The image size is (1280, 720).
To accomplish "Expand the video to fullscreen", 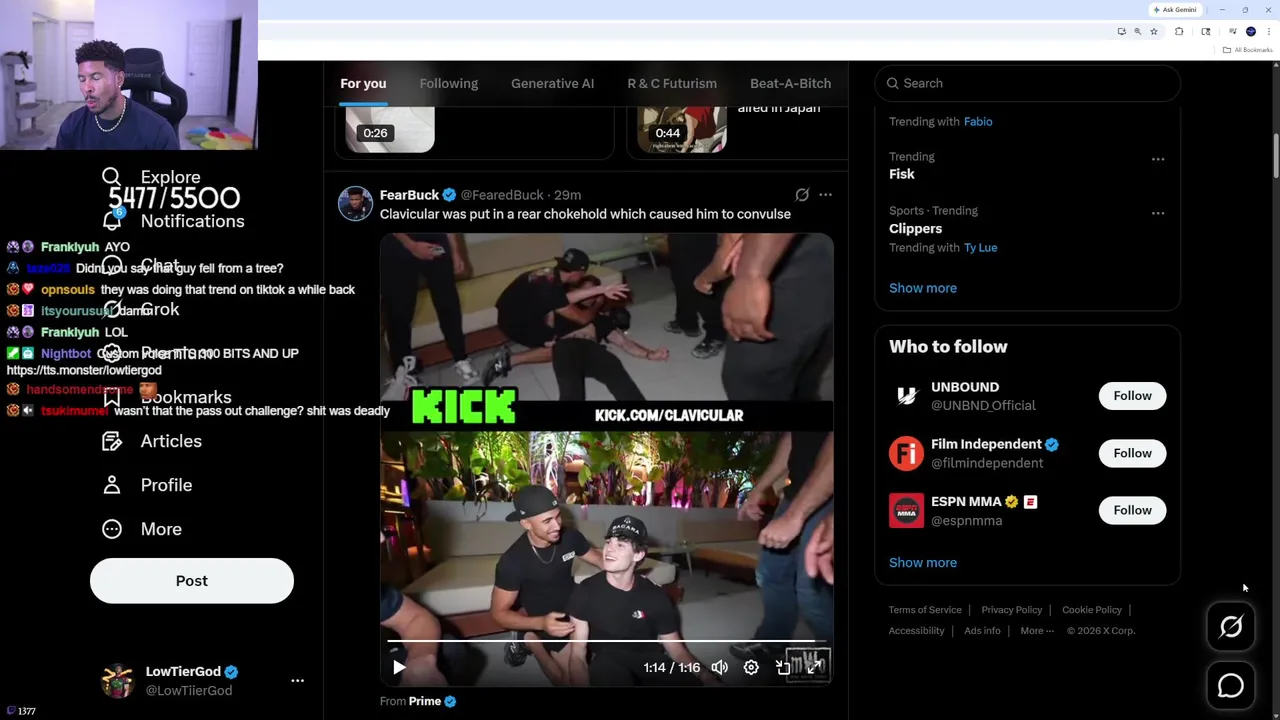I will click(x=814, y=667).
